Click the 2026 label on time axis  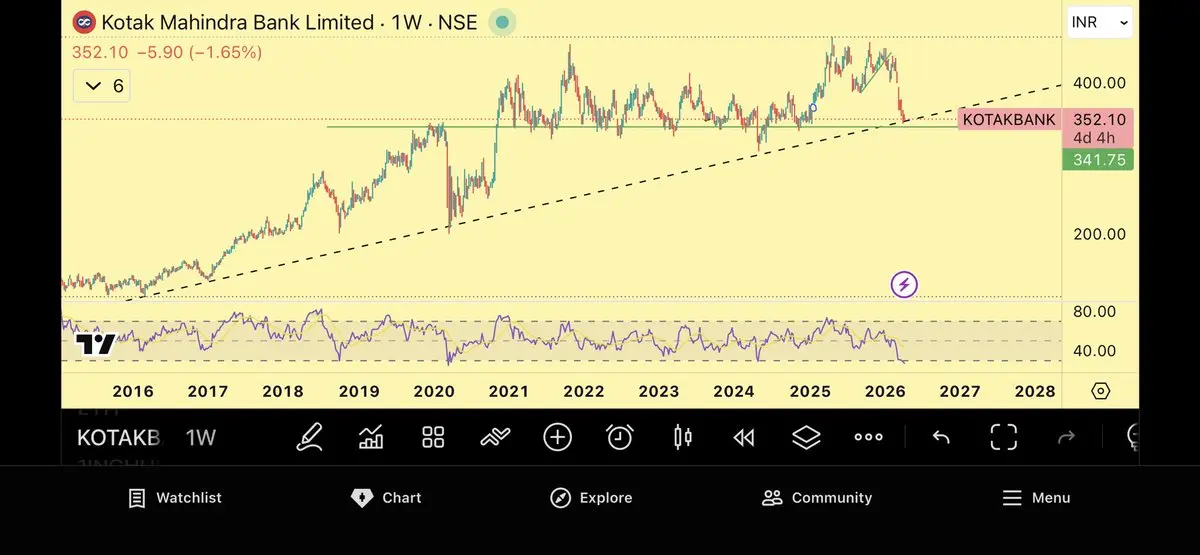(884, 392)
